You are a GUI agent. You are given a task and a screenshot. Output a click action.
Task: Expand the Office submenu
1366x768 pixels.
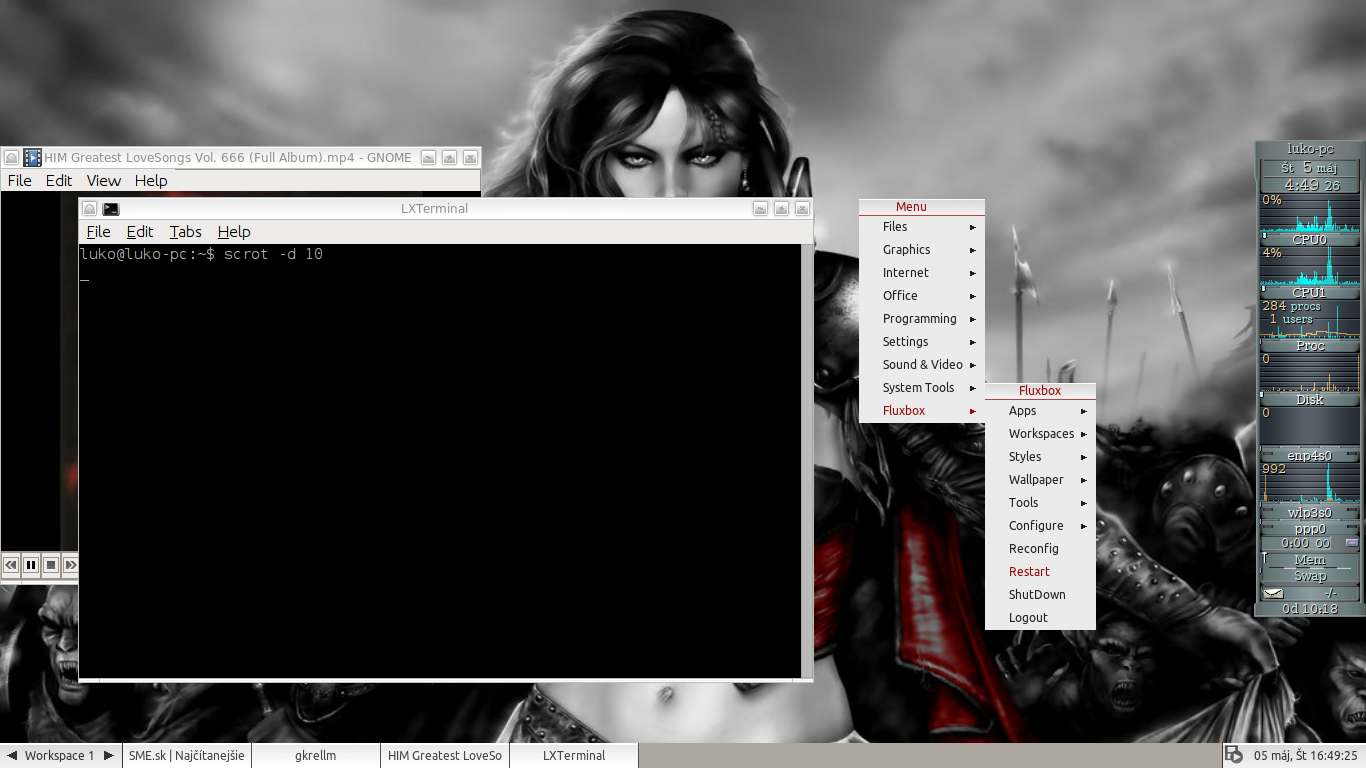(922, 296)
